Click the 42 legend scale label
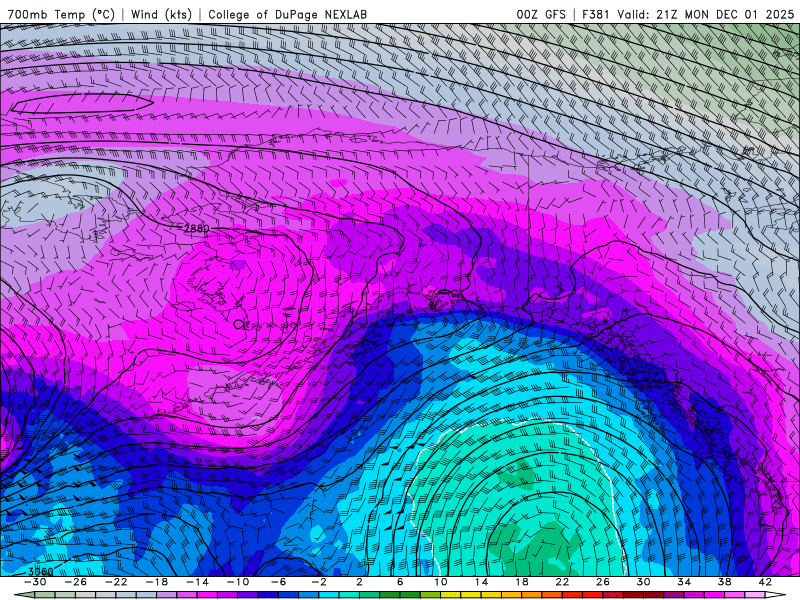Viewport: 800px width, 600px height. 765,582
